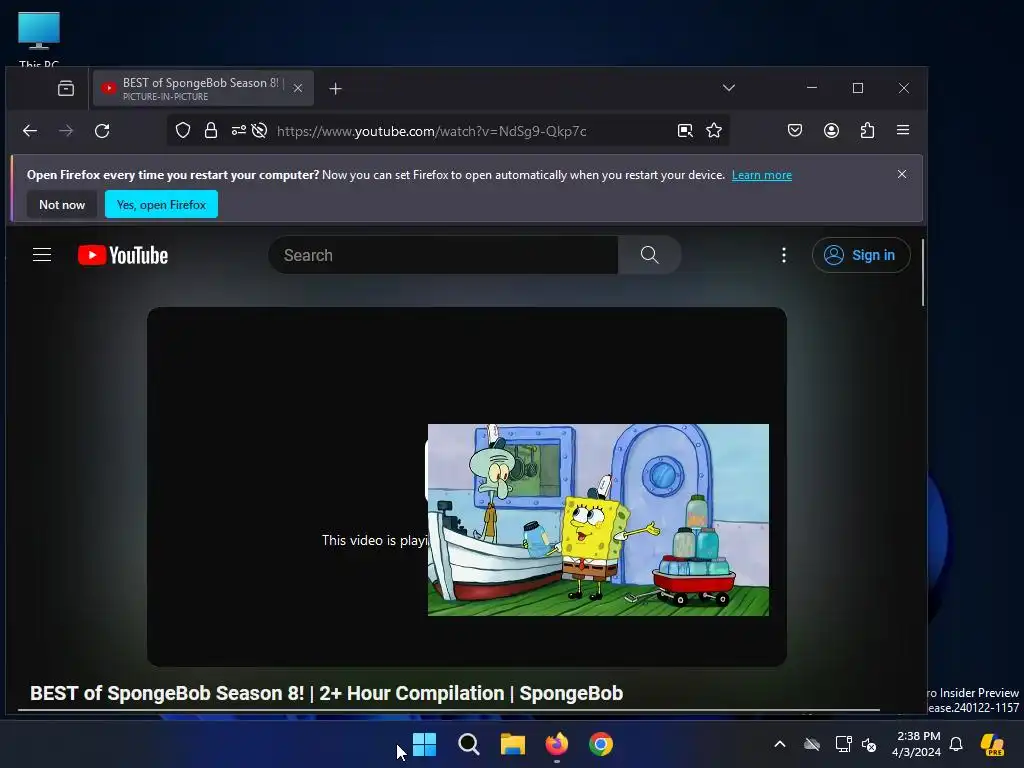Image resolution: width=1024 pixels, height=768 pixels.
Task: Open Firefox View icon in tab bar
Action: 66,88
